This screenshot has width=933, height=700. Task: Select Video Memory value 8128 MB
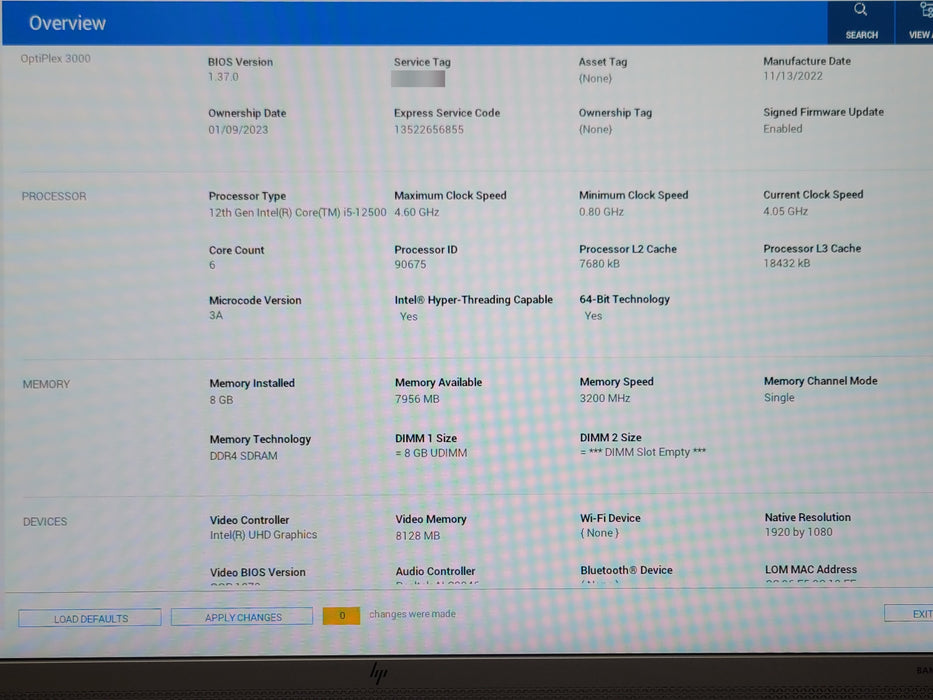418,536
